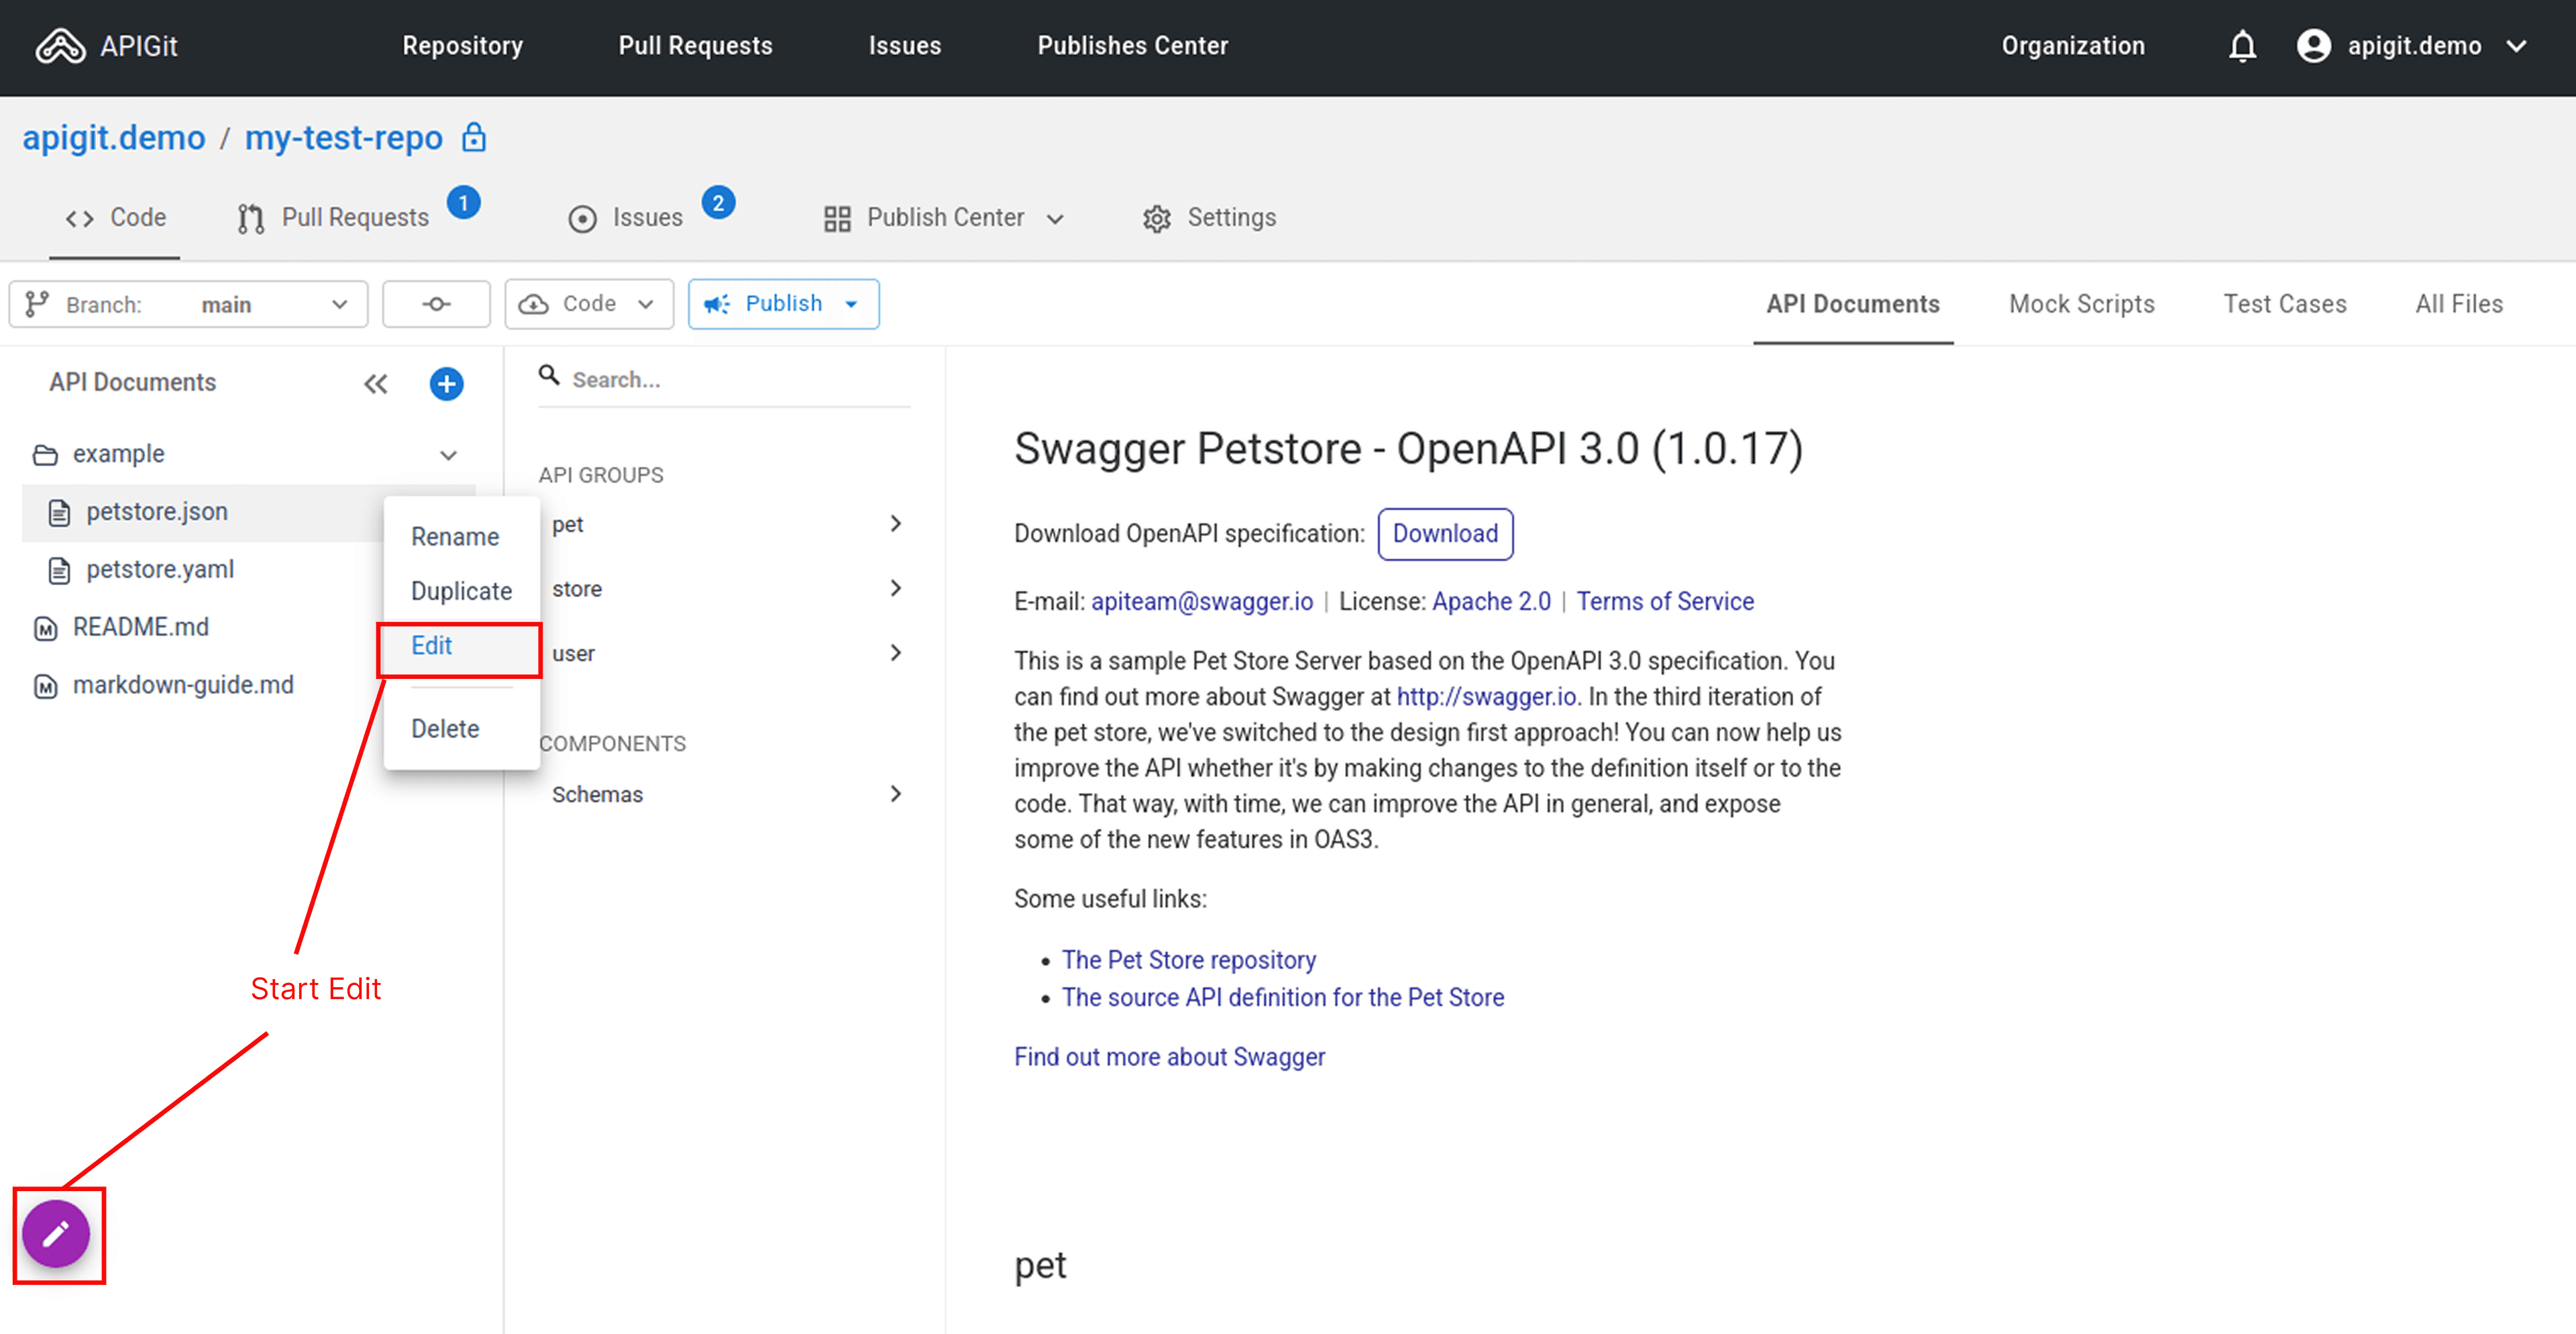Open The Pet Store repository link
Image resolution: width=2576 pixels, height=1334 pixels.
click(x=1188, y=960)
